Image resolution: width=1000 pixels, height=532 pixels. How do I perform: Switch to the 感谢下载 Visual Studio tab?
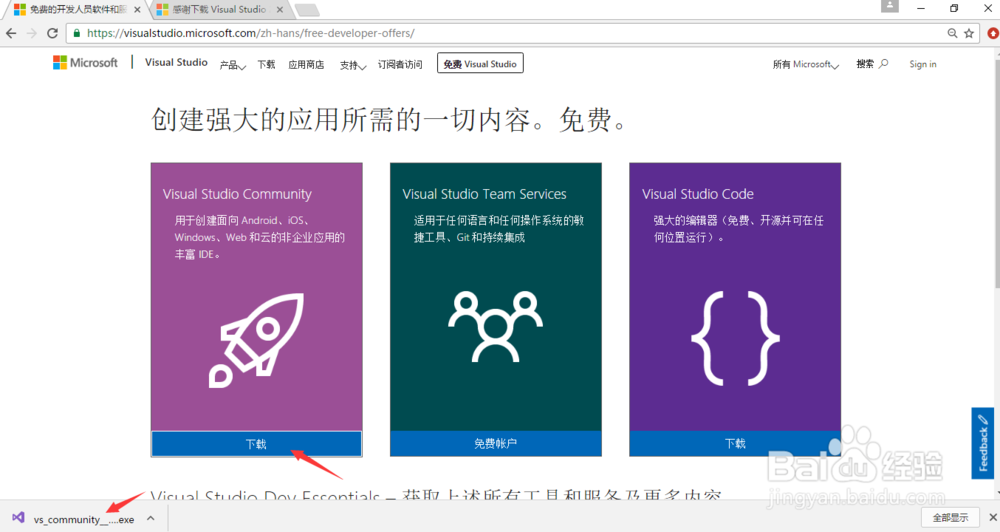coord(222,10)
